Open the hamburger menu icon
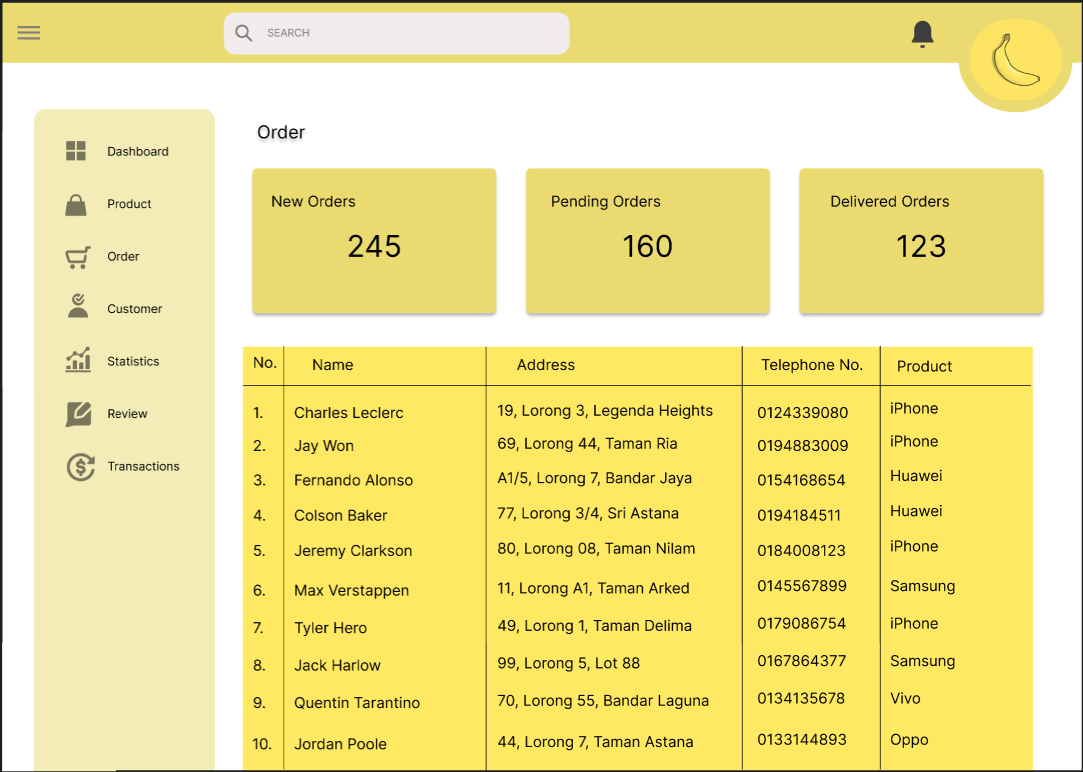The image size is (1083, 772). tap(29, 33)
